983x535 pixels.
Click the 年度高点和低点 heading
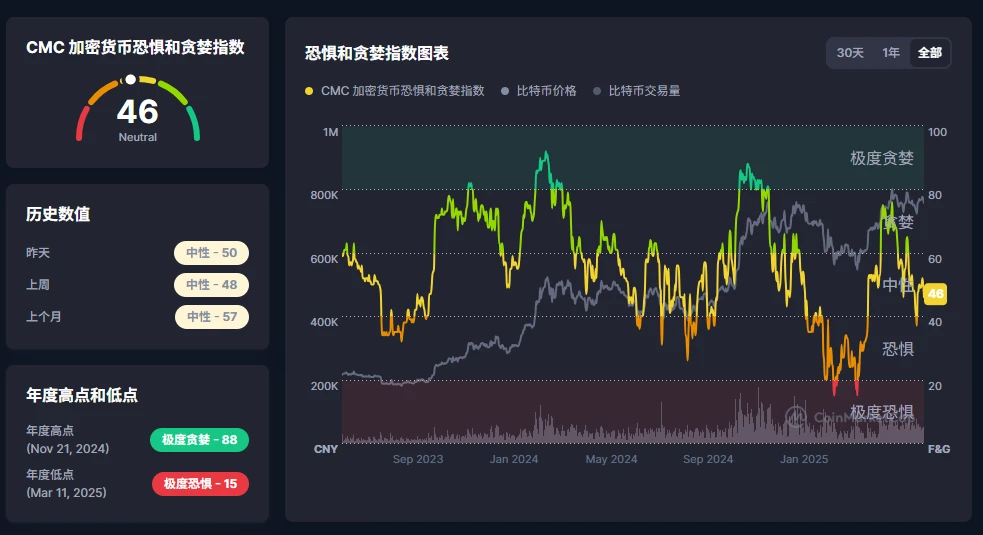click(x=81, y=395)
